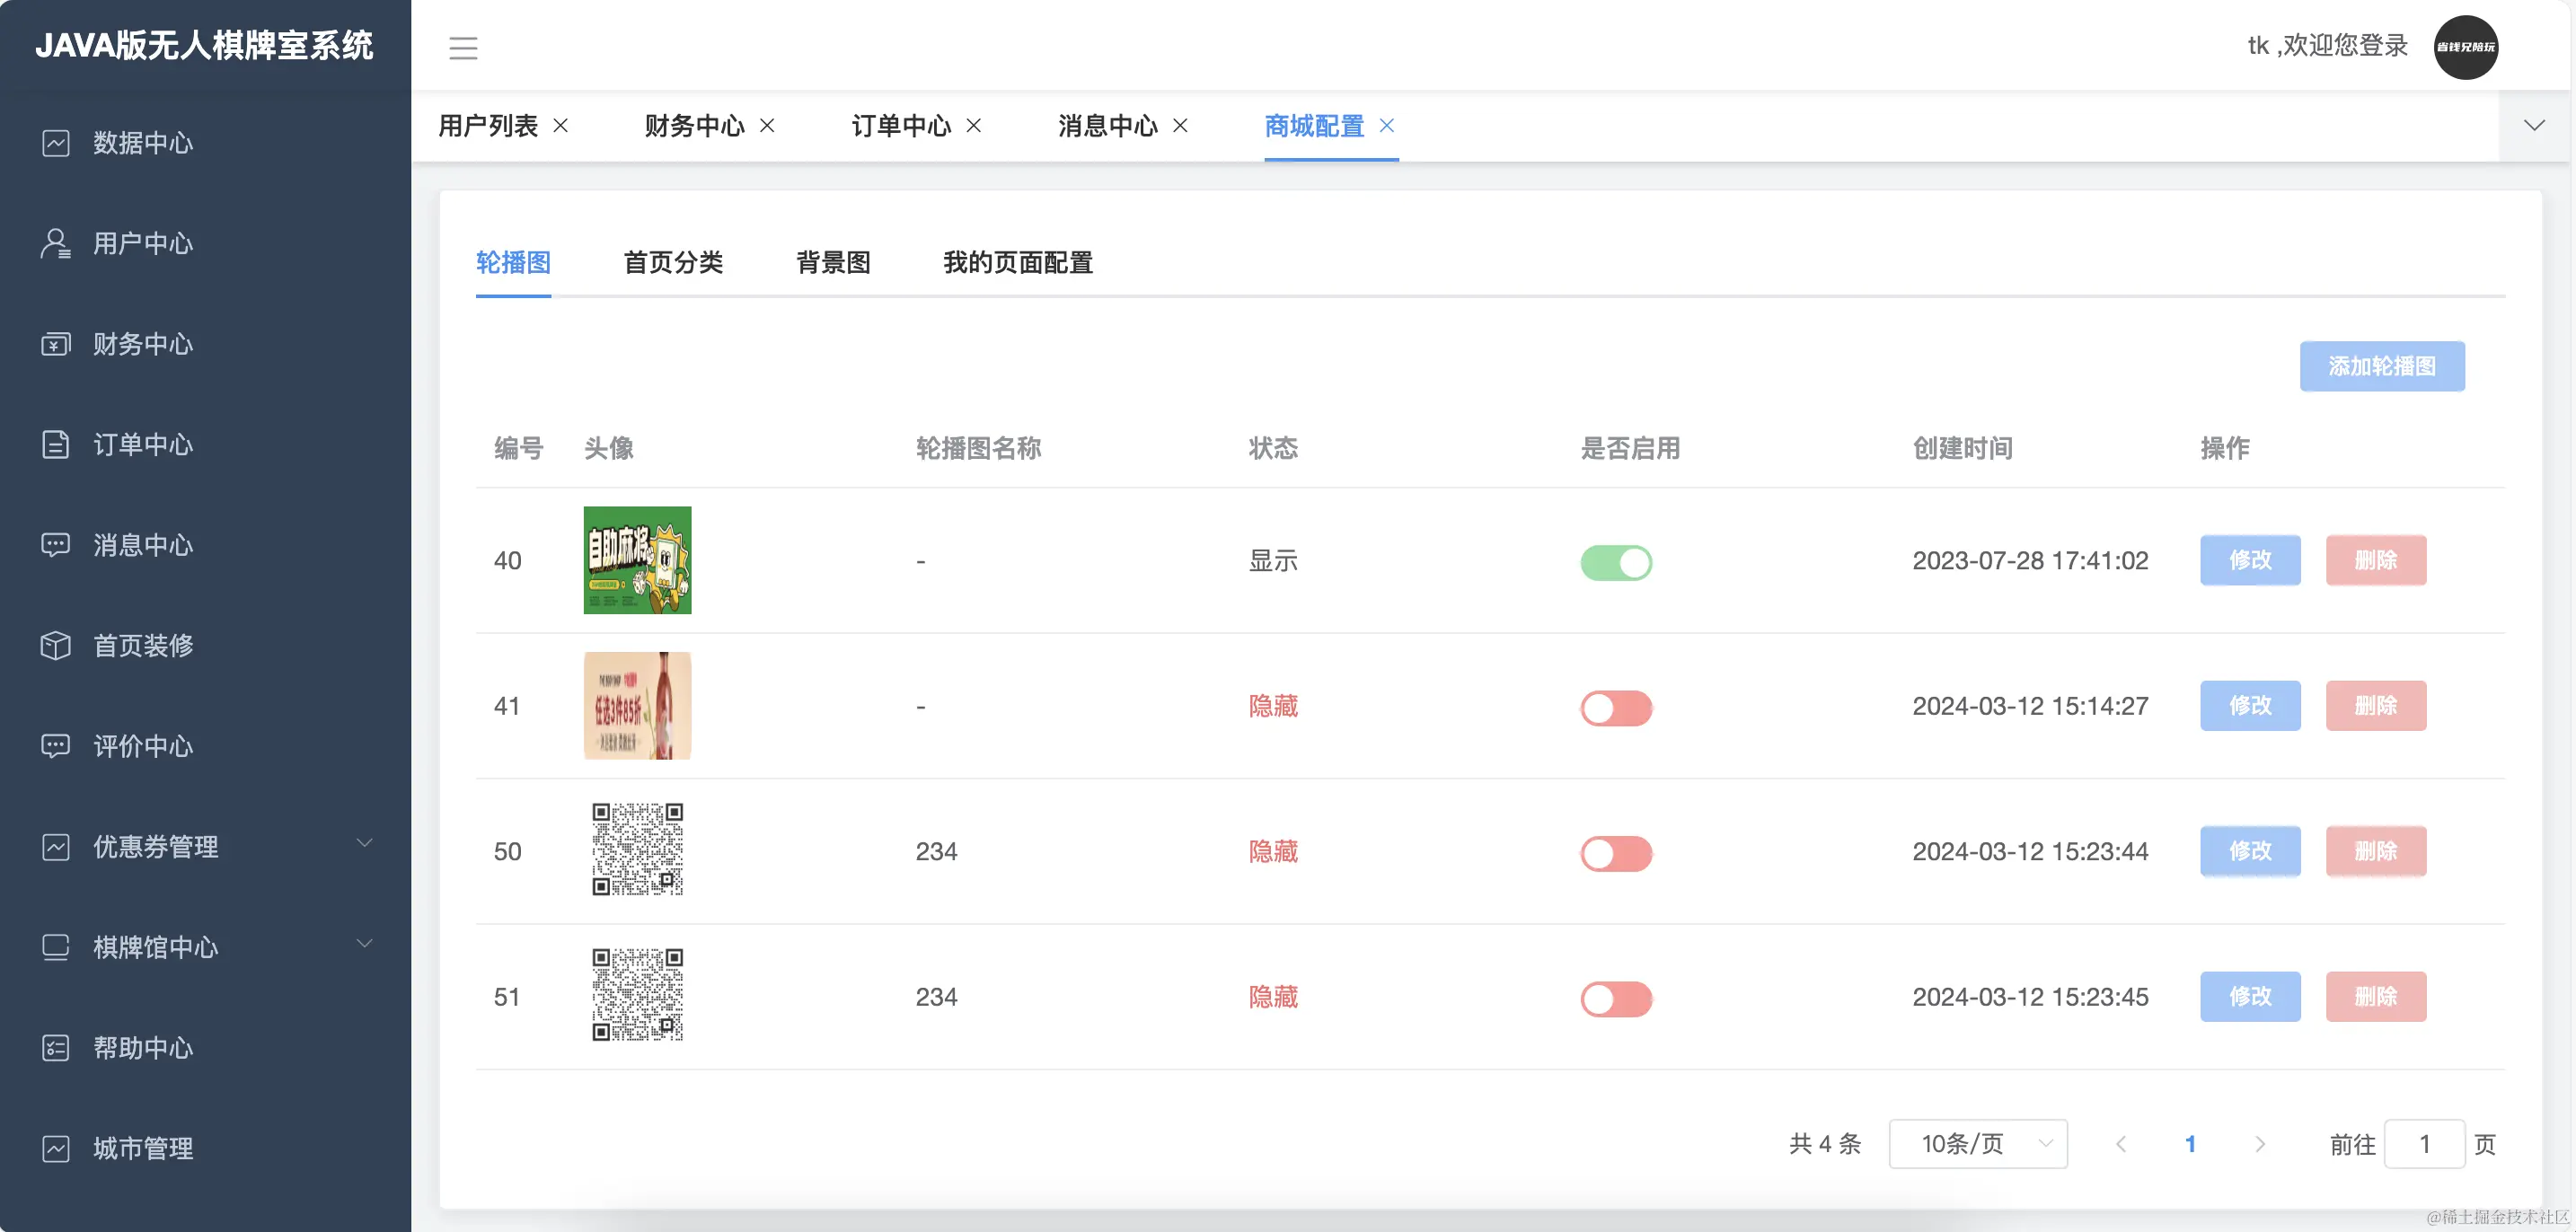Click the 订单中心 sidebar icon

[x=56, y=445]
